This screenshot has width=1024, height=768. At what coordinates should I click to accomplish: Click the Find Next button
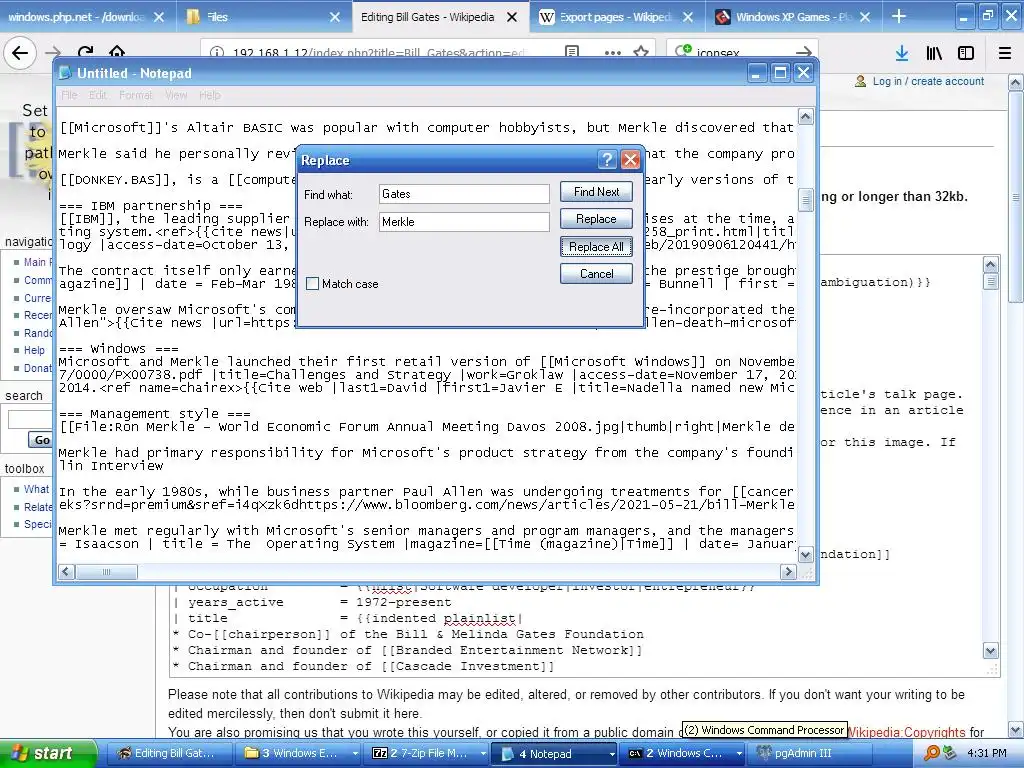coord(596,192)
